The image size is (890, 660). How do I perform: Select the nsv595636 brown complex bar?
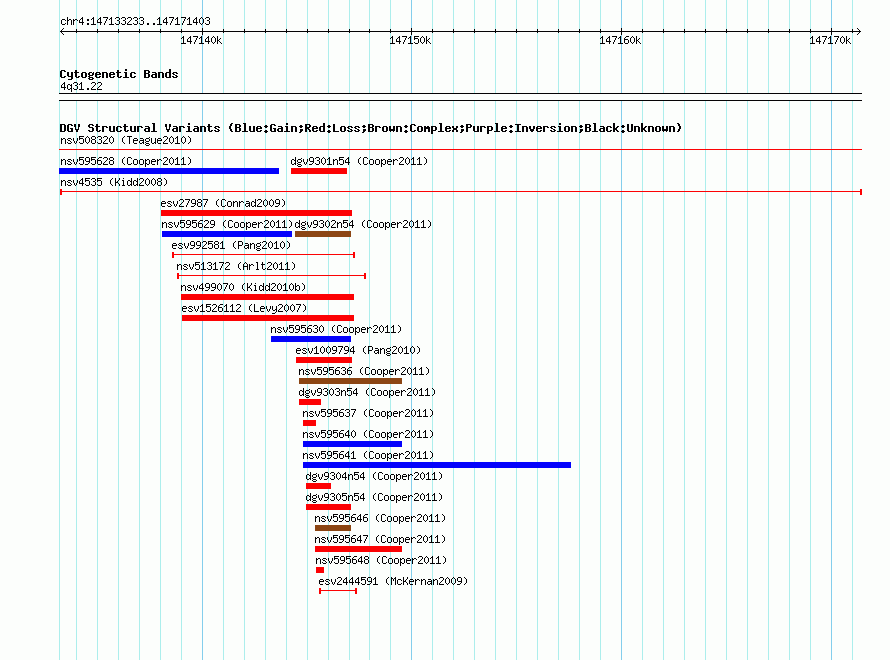pyautogui.click(x=350, y=381)
